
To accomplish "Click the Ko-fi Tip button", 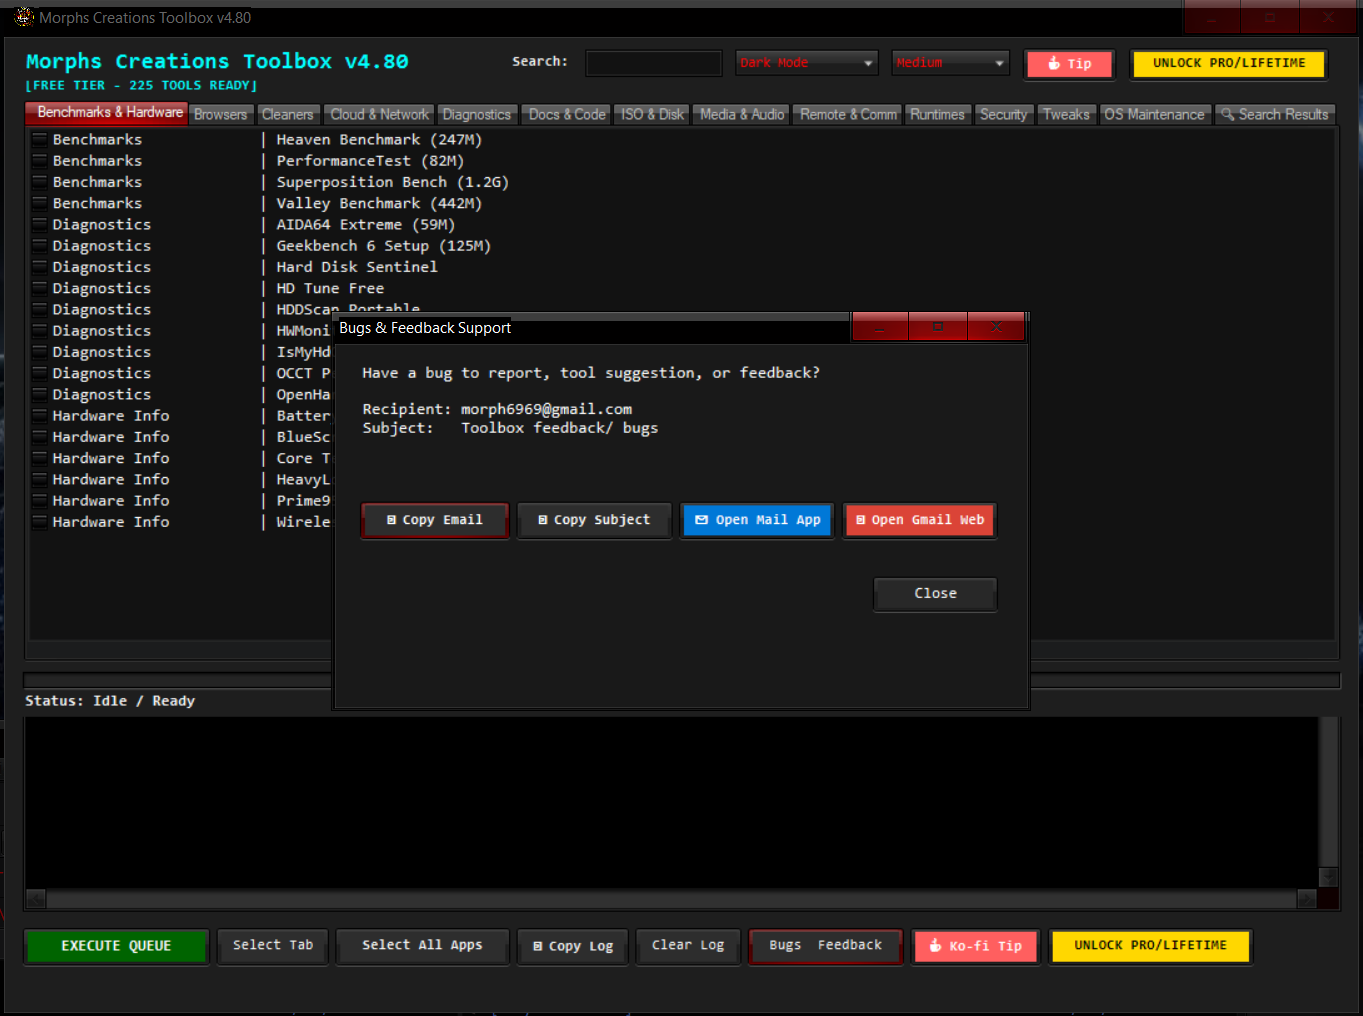I will (976, 946).
